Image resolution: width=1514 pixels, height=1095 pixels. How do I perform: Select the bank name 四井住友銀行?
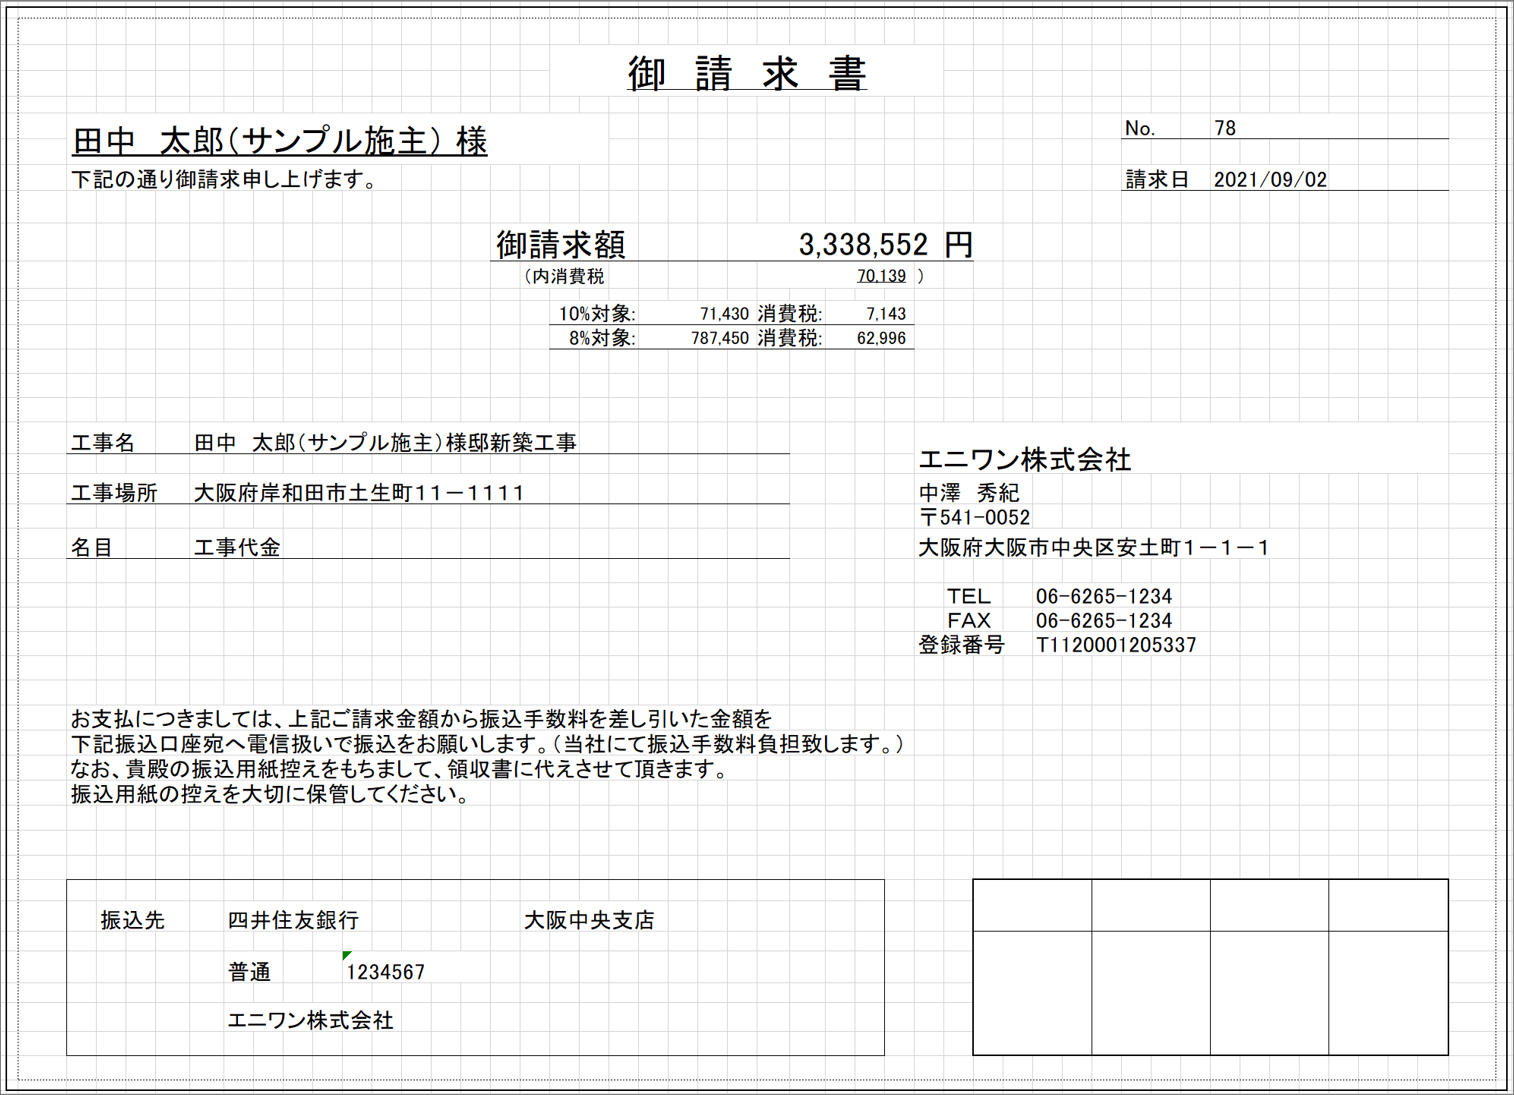click(x=294, y=920)
